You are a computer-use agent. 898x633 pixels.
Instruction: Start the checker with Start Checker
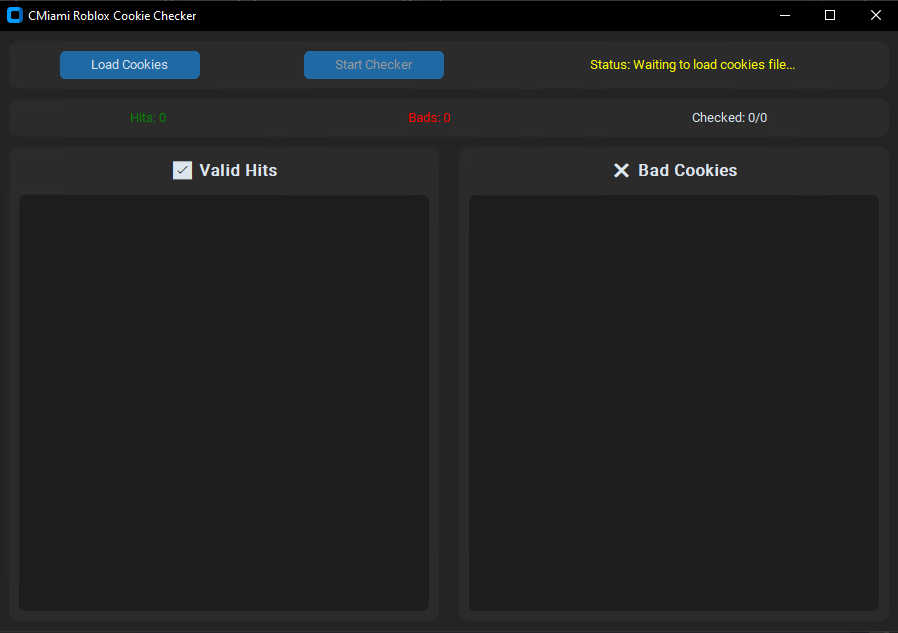(373, 65)
